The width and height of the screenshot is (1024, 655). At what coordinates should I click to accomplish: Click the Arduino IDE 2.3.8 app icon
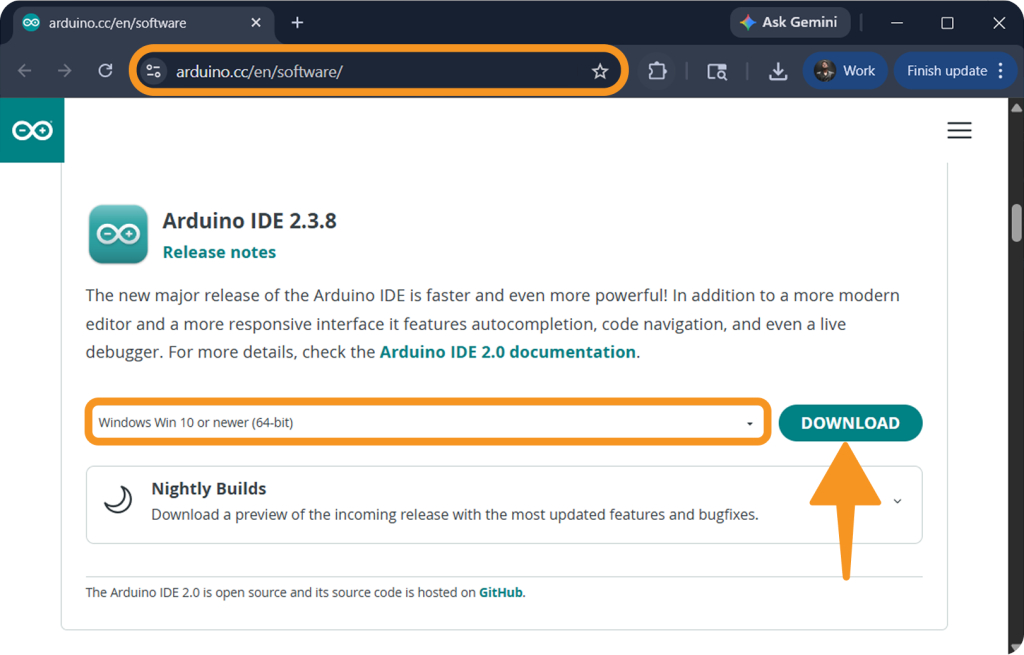click(117, 234)
